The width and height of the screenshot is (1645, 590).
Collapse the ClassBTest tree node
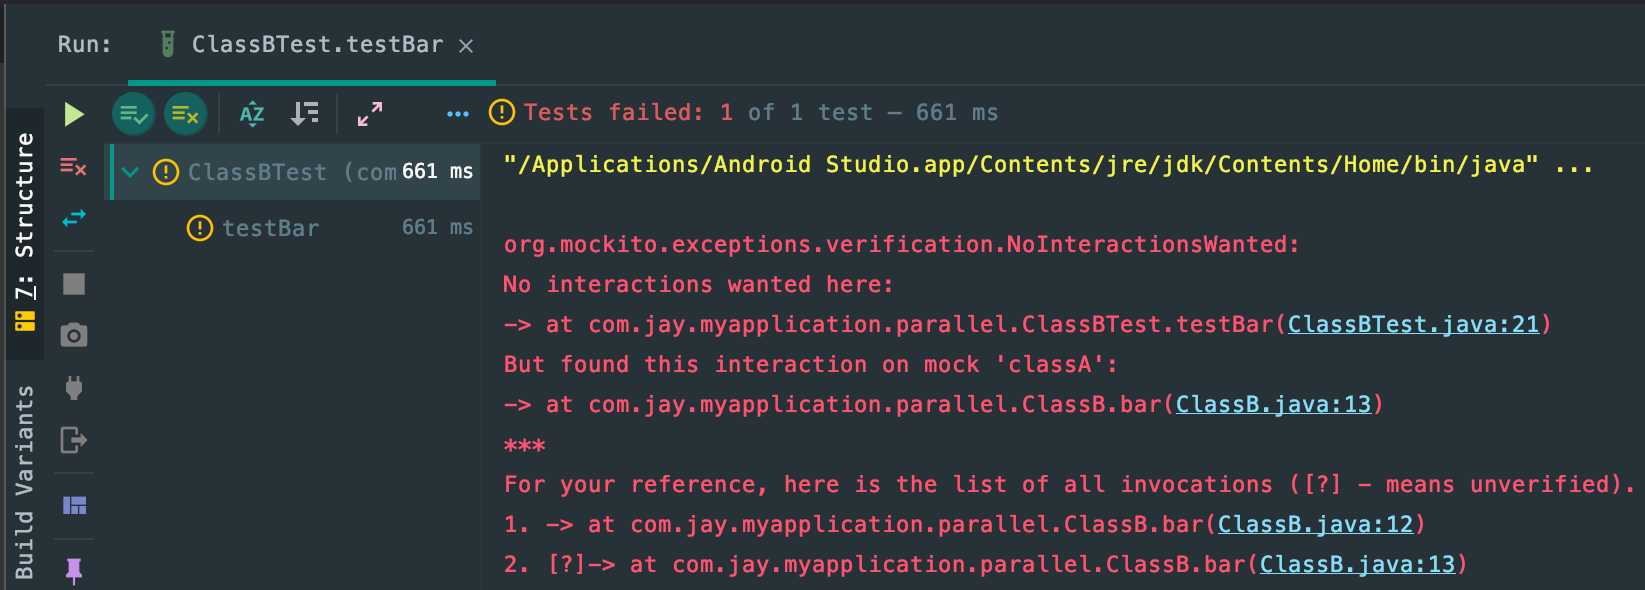130,172
